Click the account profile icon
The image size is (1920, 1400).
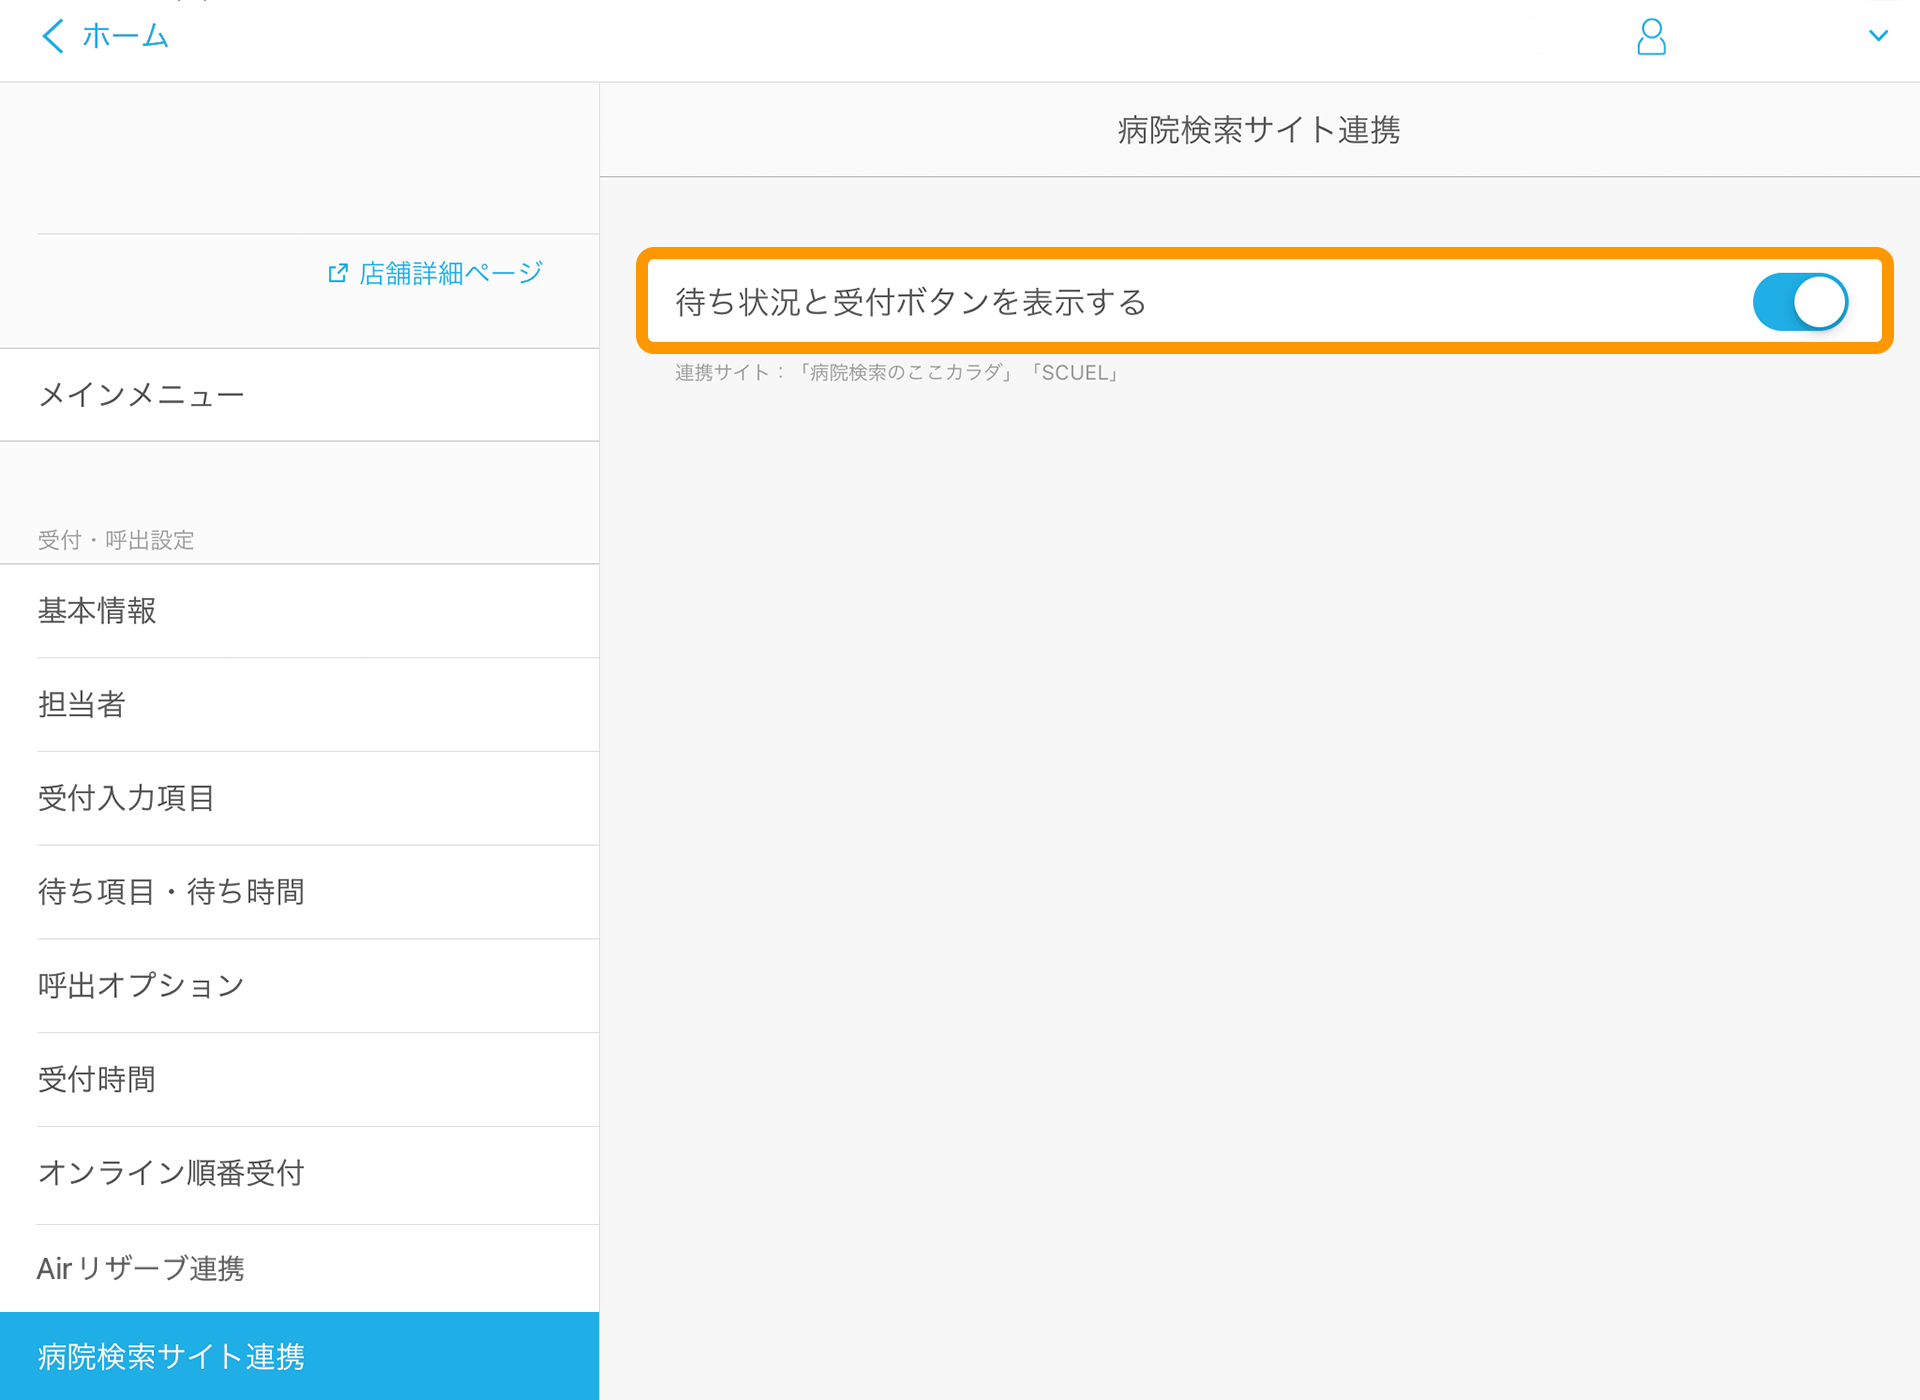[x=1651, y=37]
